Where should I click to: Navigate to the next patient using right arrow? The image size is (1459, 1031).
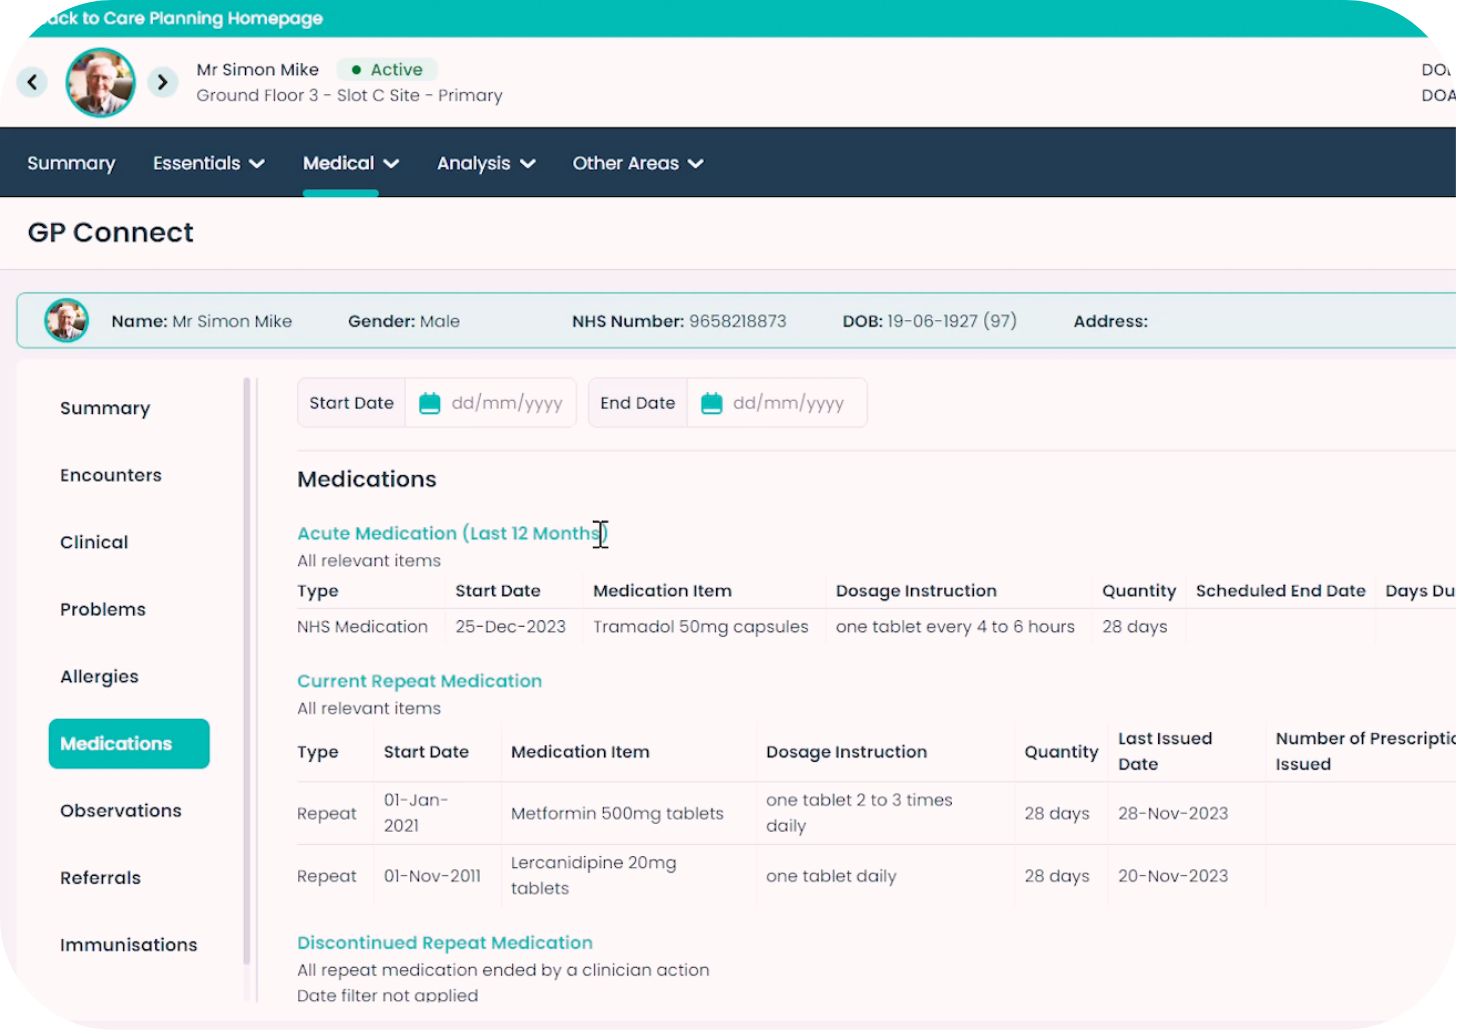point(163,82)
